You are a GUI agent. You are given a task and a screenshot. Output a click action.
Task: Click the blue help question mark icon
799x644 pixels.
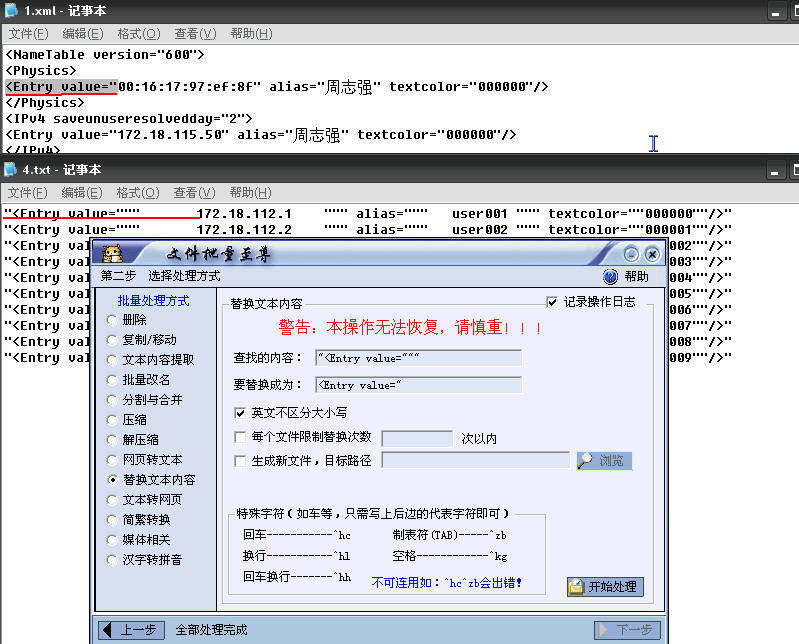(x=610, y=277)
